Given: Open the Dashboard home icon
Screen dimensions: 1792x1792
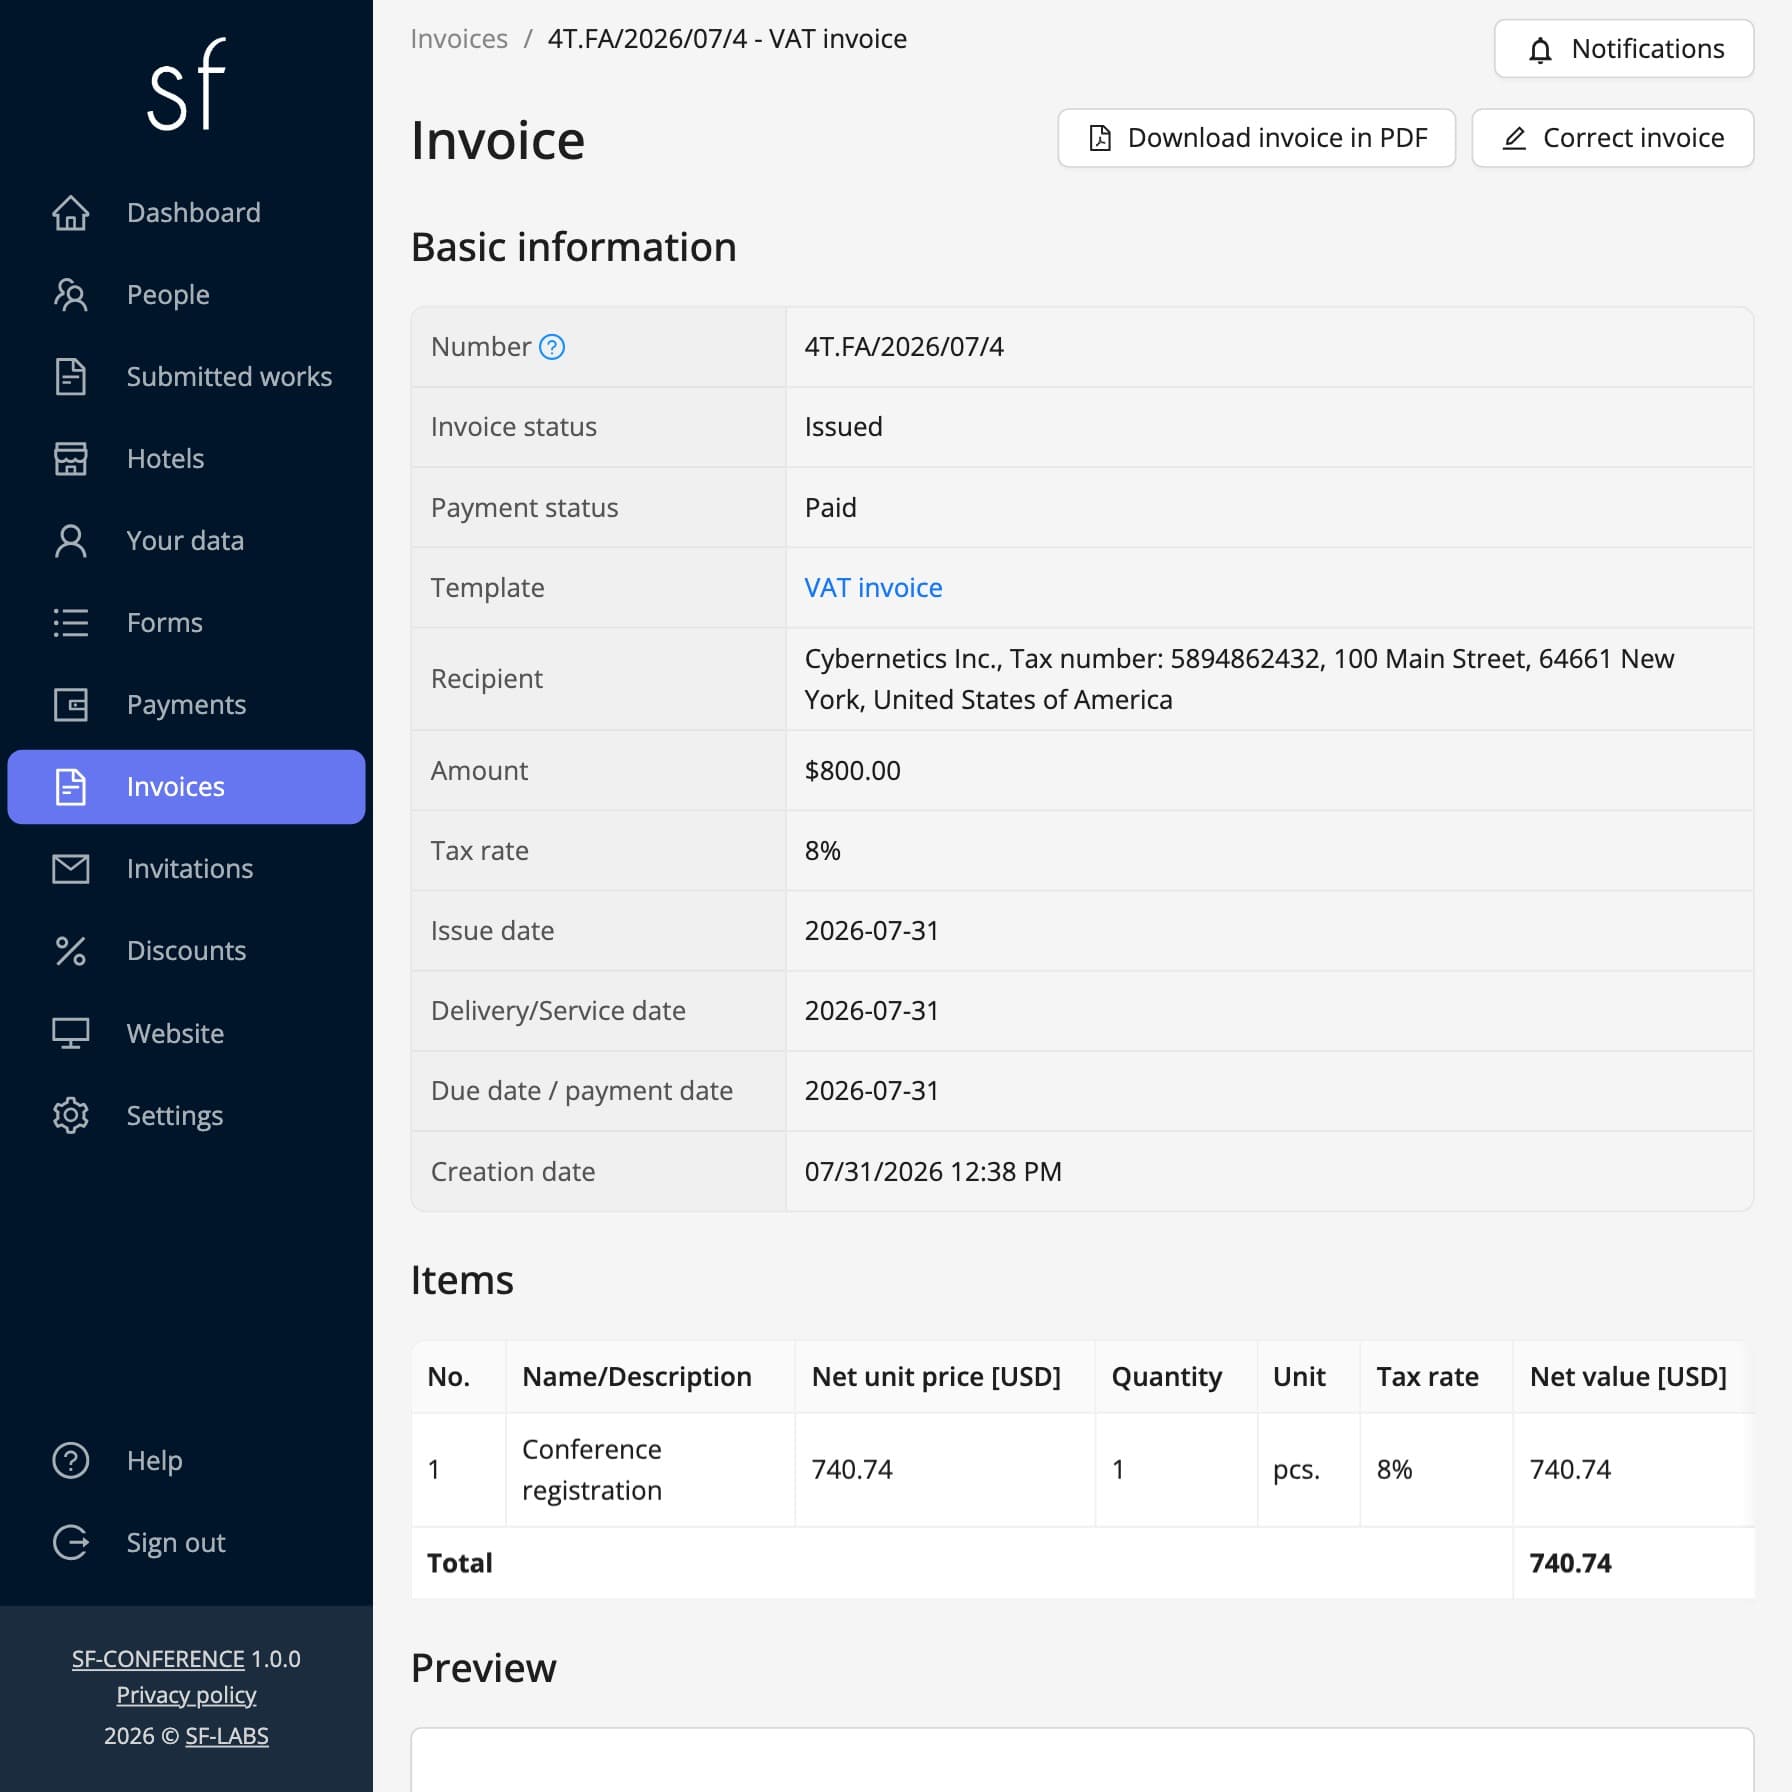Looking at the screenshot, I should (71, 213).
